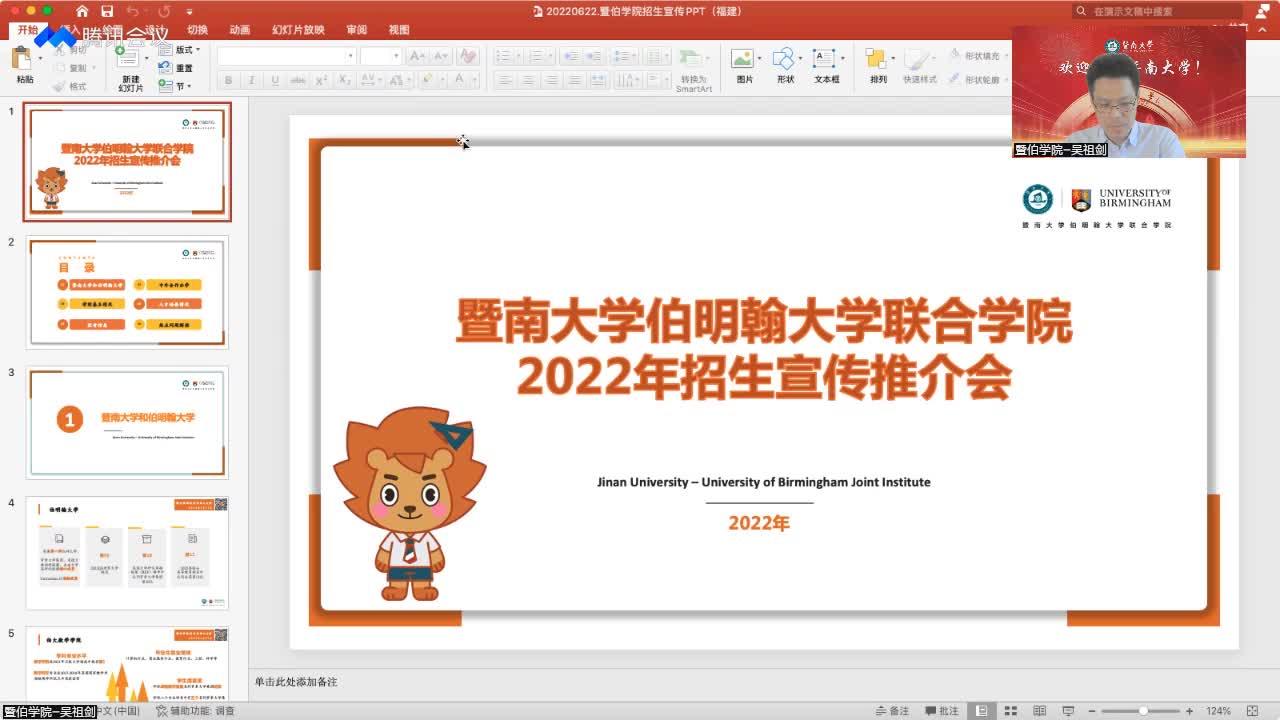Image resolution: width=1280 pixels, height=720 pixels.
Task: Increase the list indent level
Action: click(594, 56)
